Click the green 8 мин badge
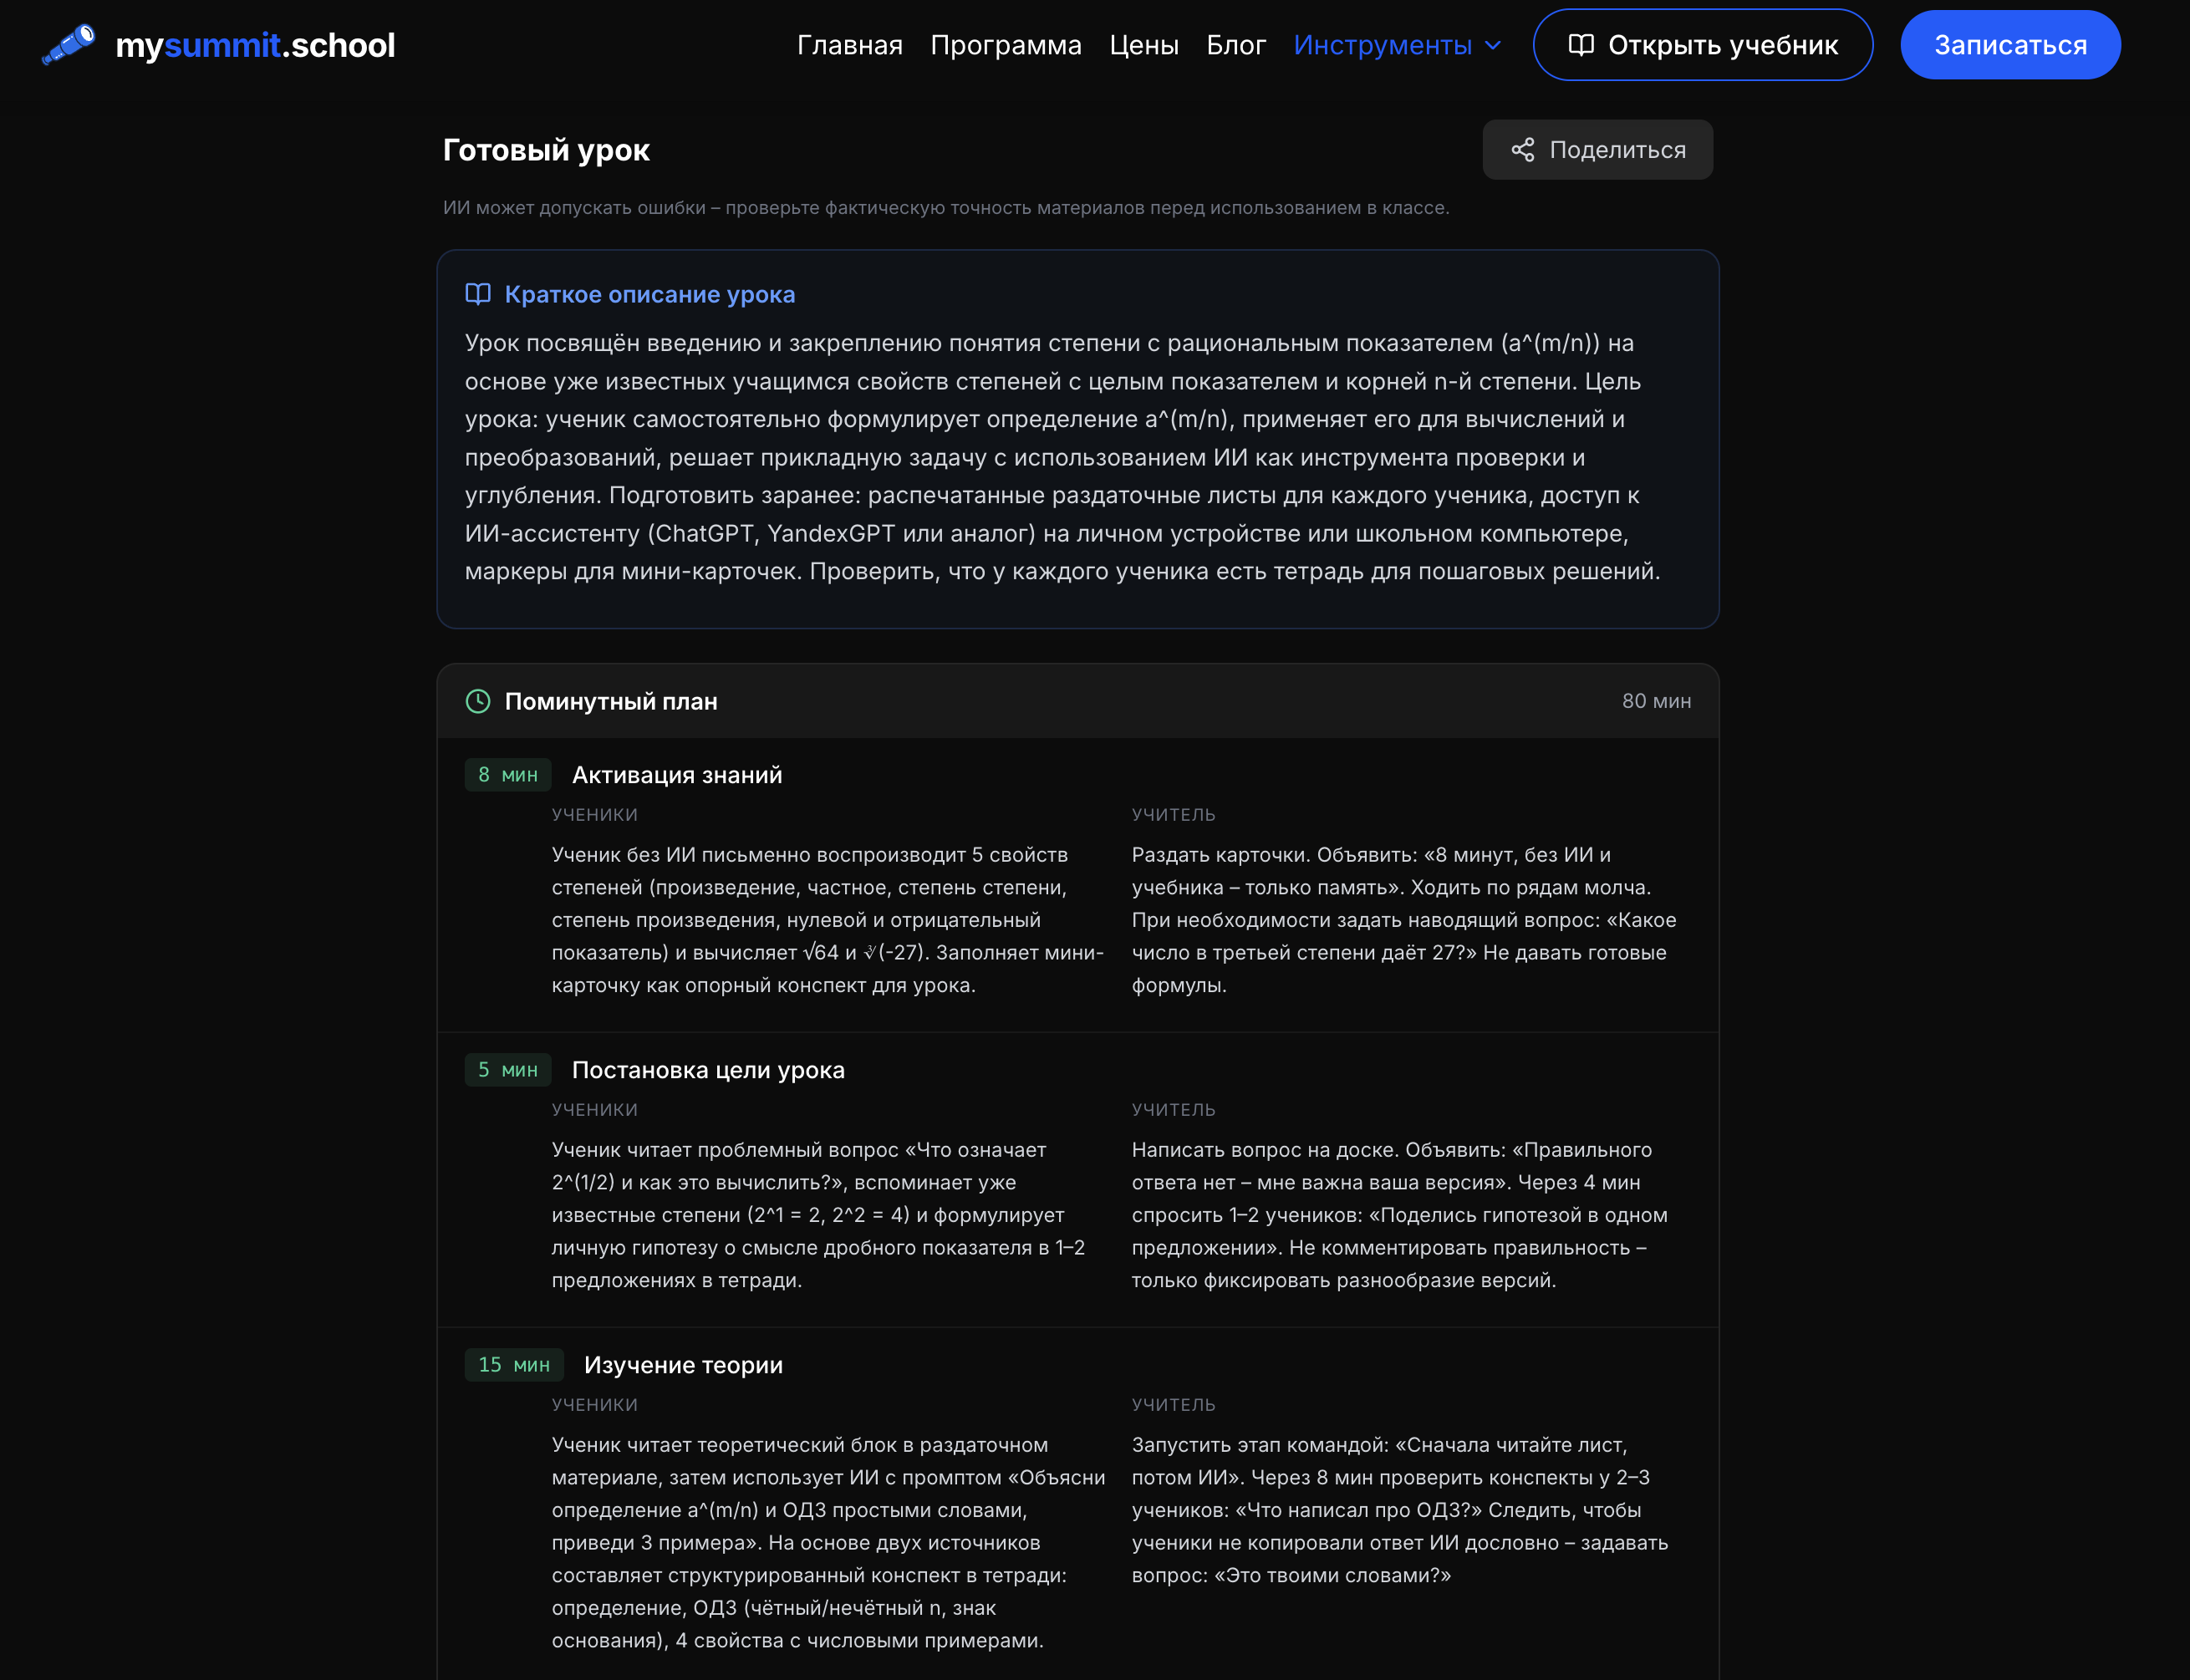The height and width of the screenshot is (1680, 2190). pos(508,774)
